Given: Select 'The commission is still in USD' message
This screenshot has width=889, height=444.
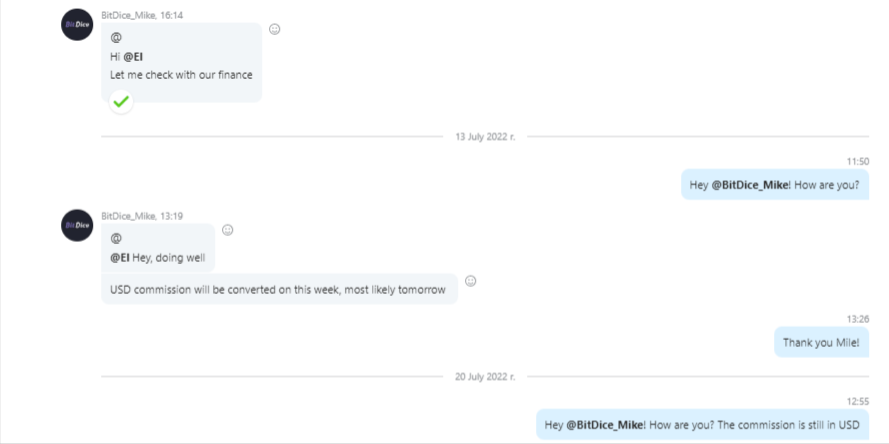Looking at the screenshot, I should tap(702, 425).
